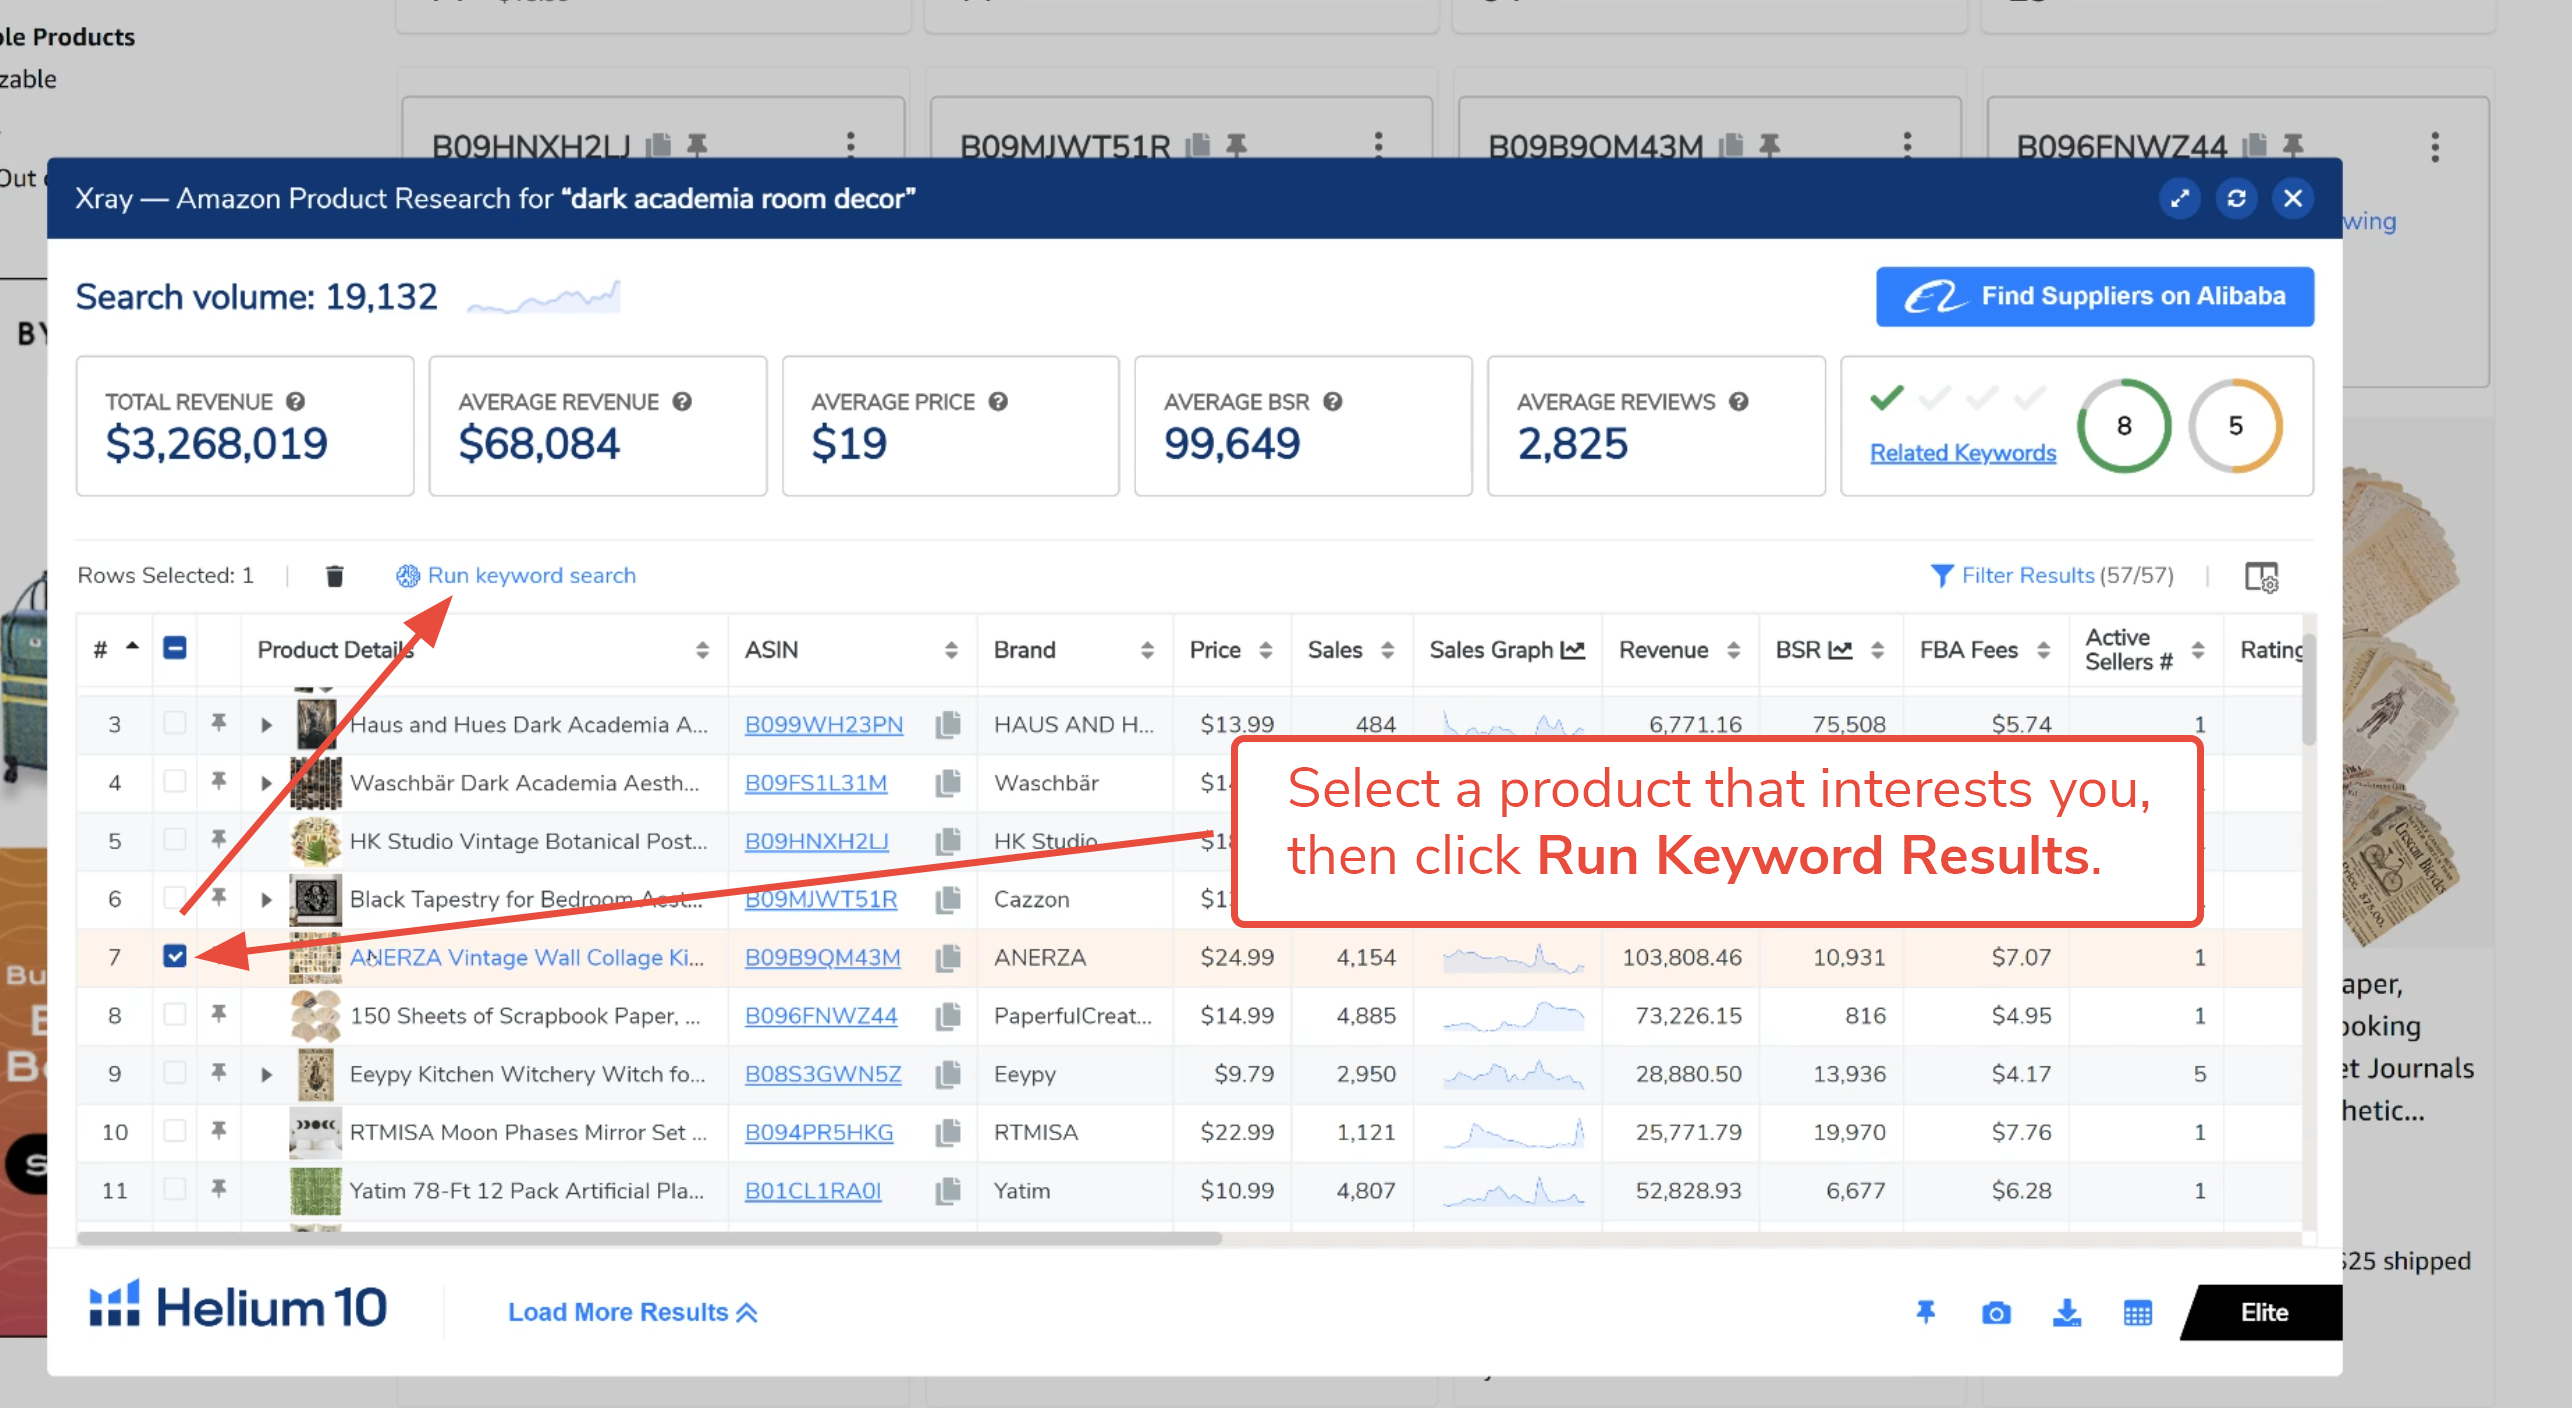Open the Related Keywords link
The height and width of the screenshot is (1408, 2572).
1962,453
